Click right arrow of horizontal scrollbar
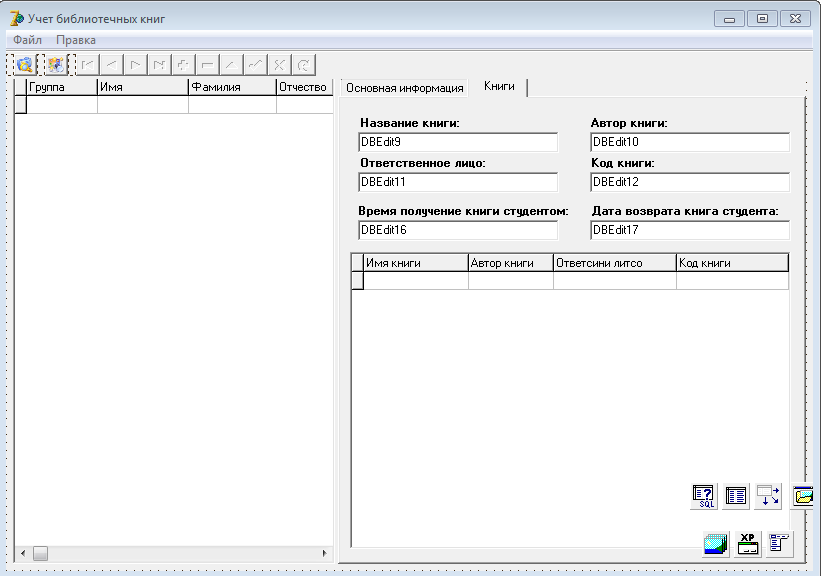The height and width of the screenshot is (576, 821). [324, 553]
